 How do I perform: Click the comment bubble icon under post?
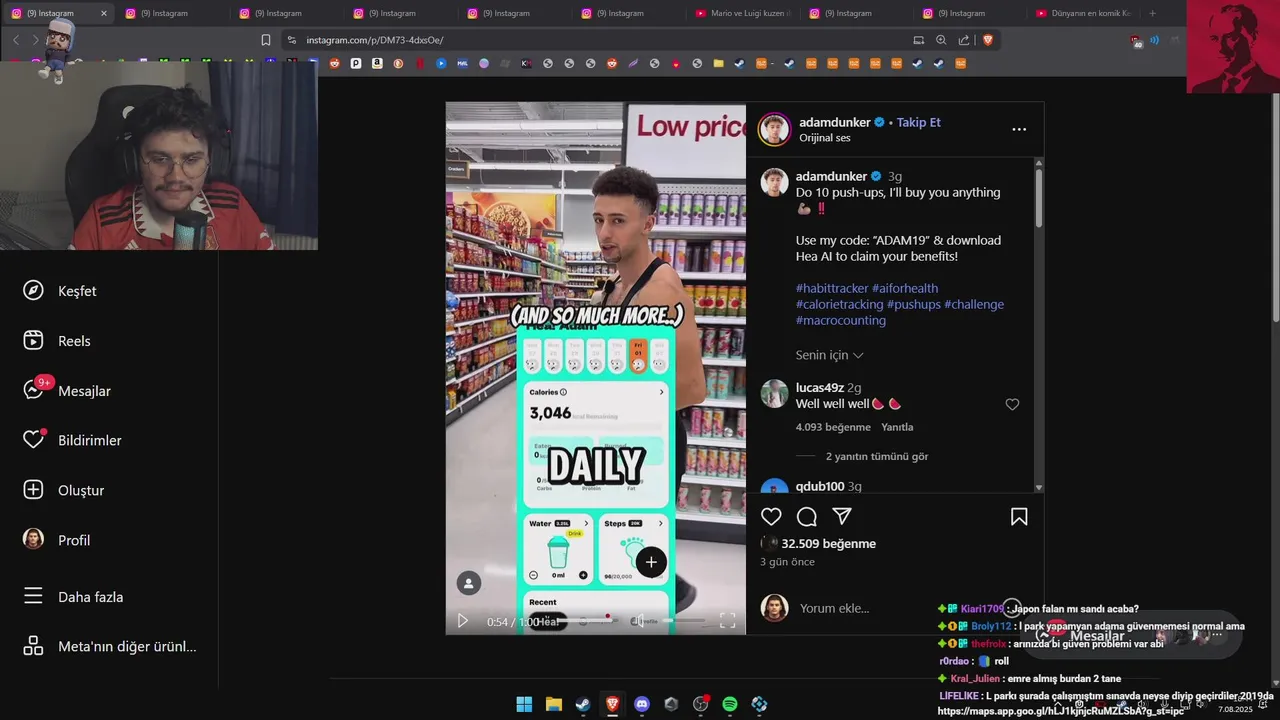click(807, 517)
